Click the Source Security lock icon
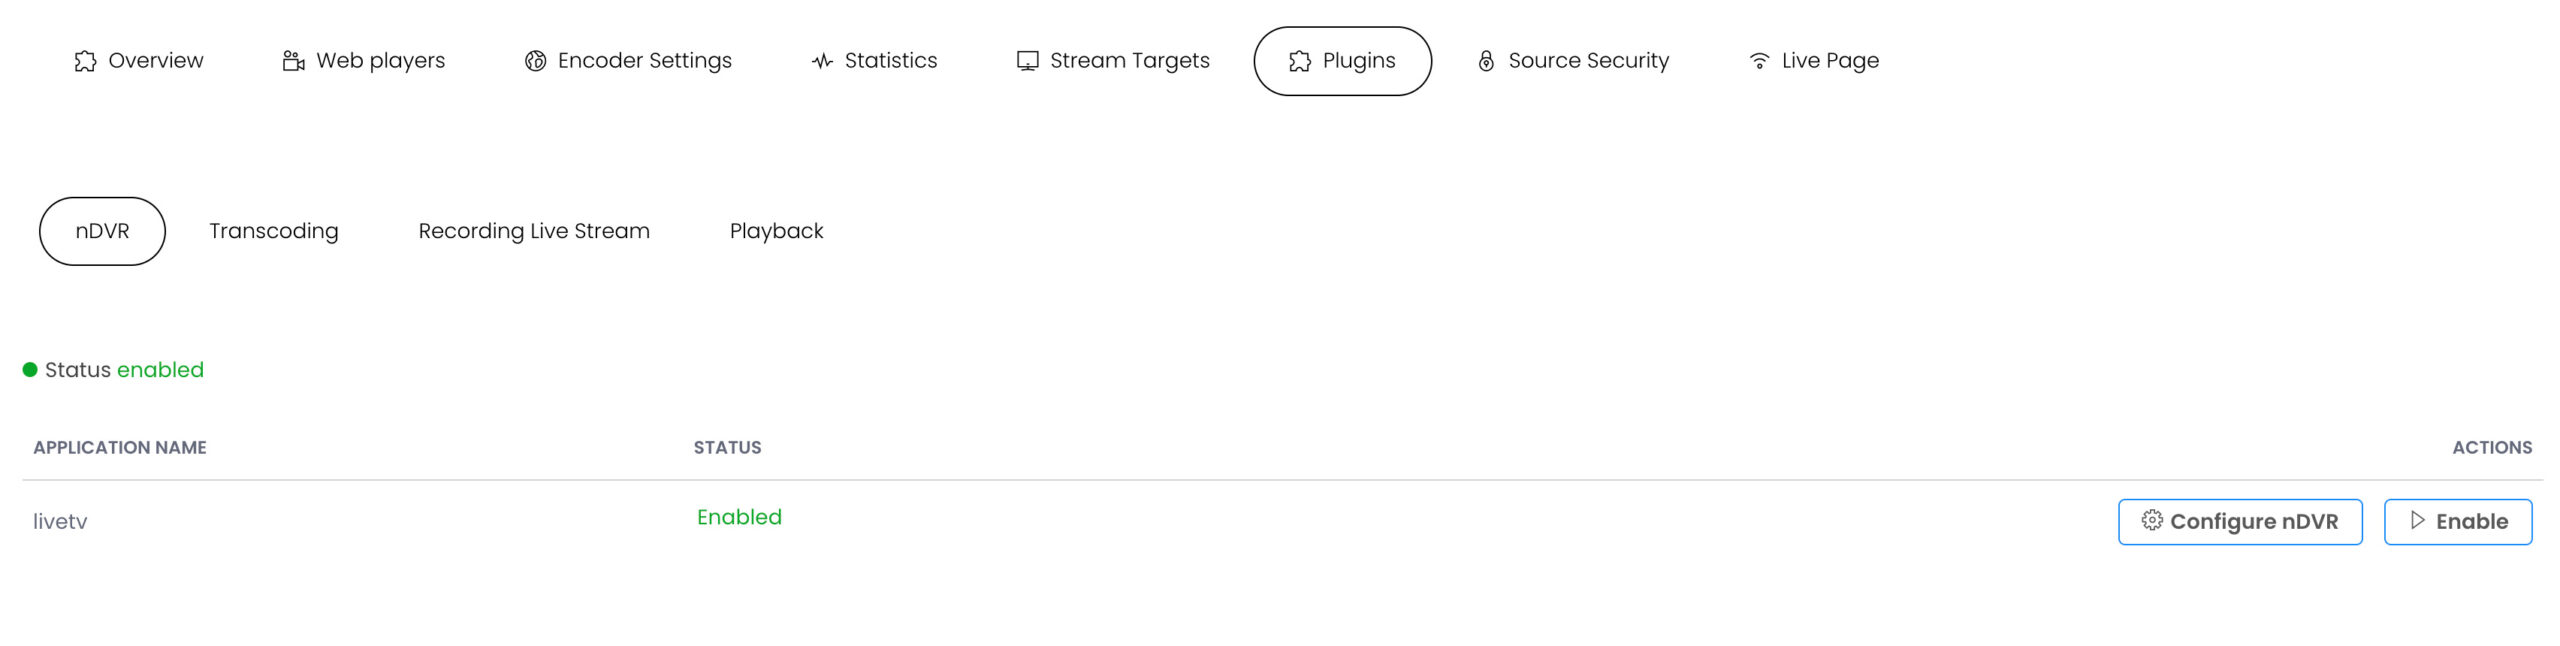 (1486, 61)
